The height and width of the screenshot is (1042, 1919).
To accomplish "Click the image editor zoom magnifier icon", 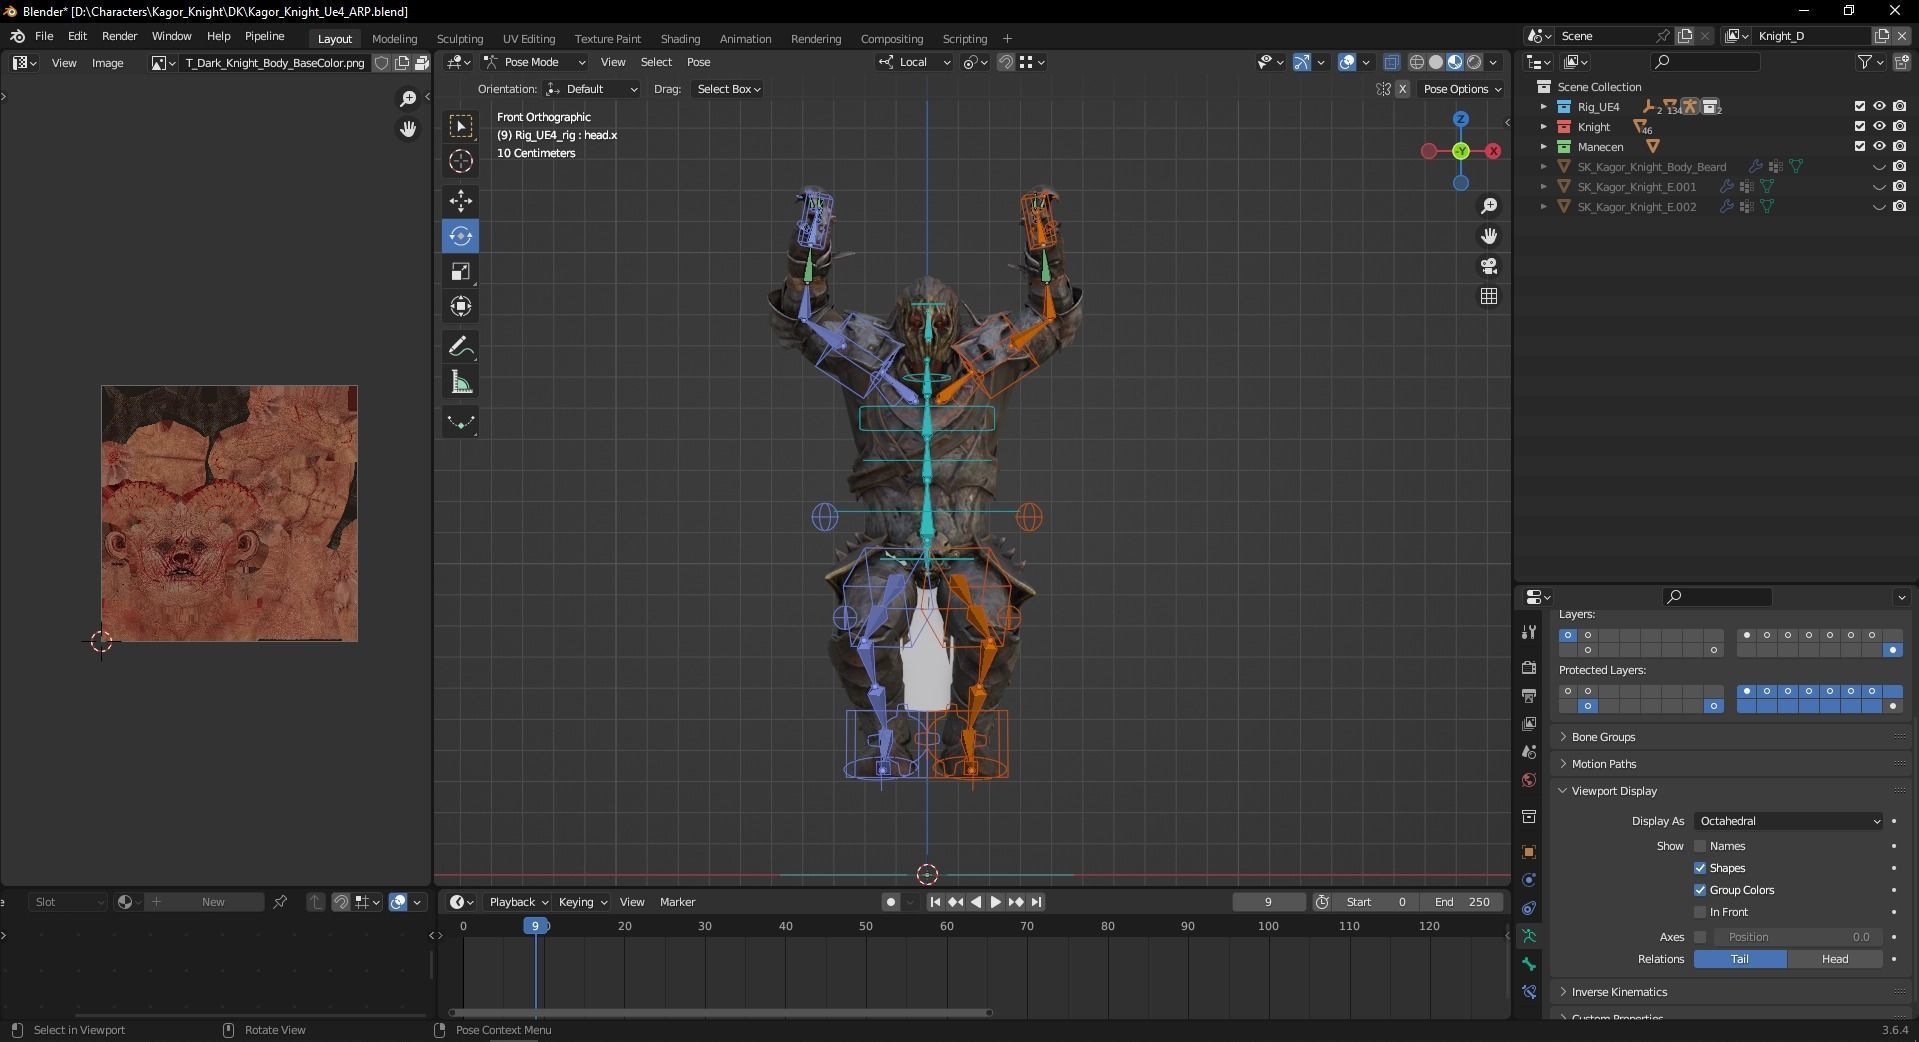I will click(408, 98).
